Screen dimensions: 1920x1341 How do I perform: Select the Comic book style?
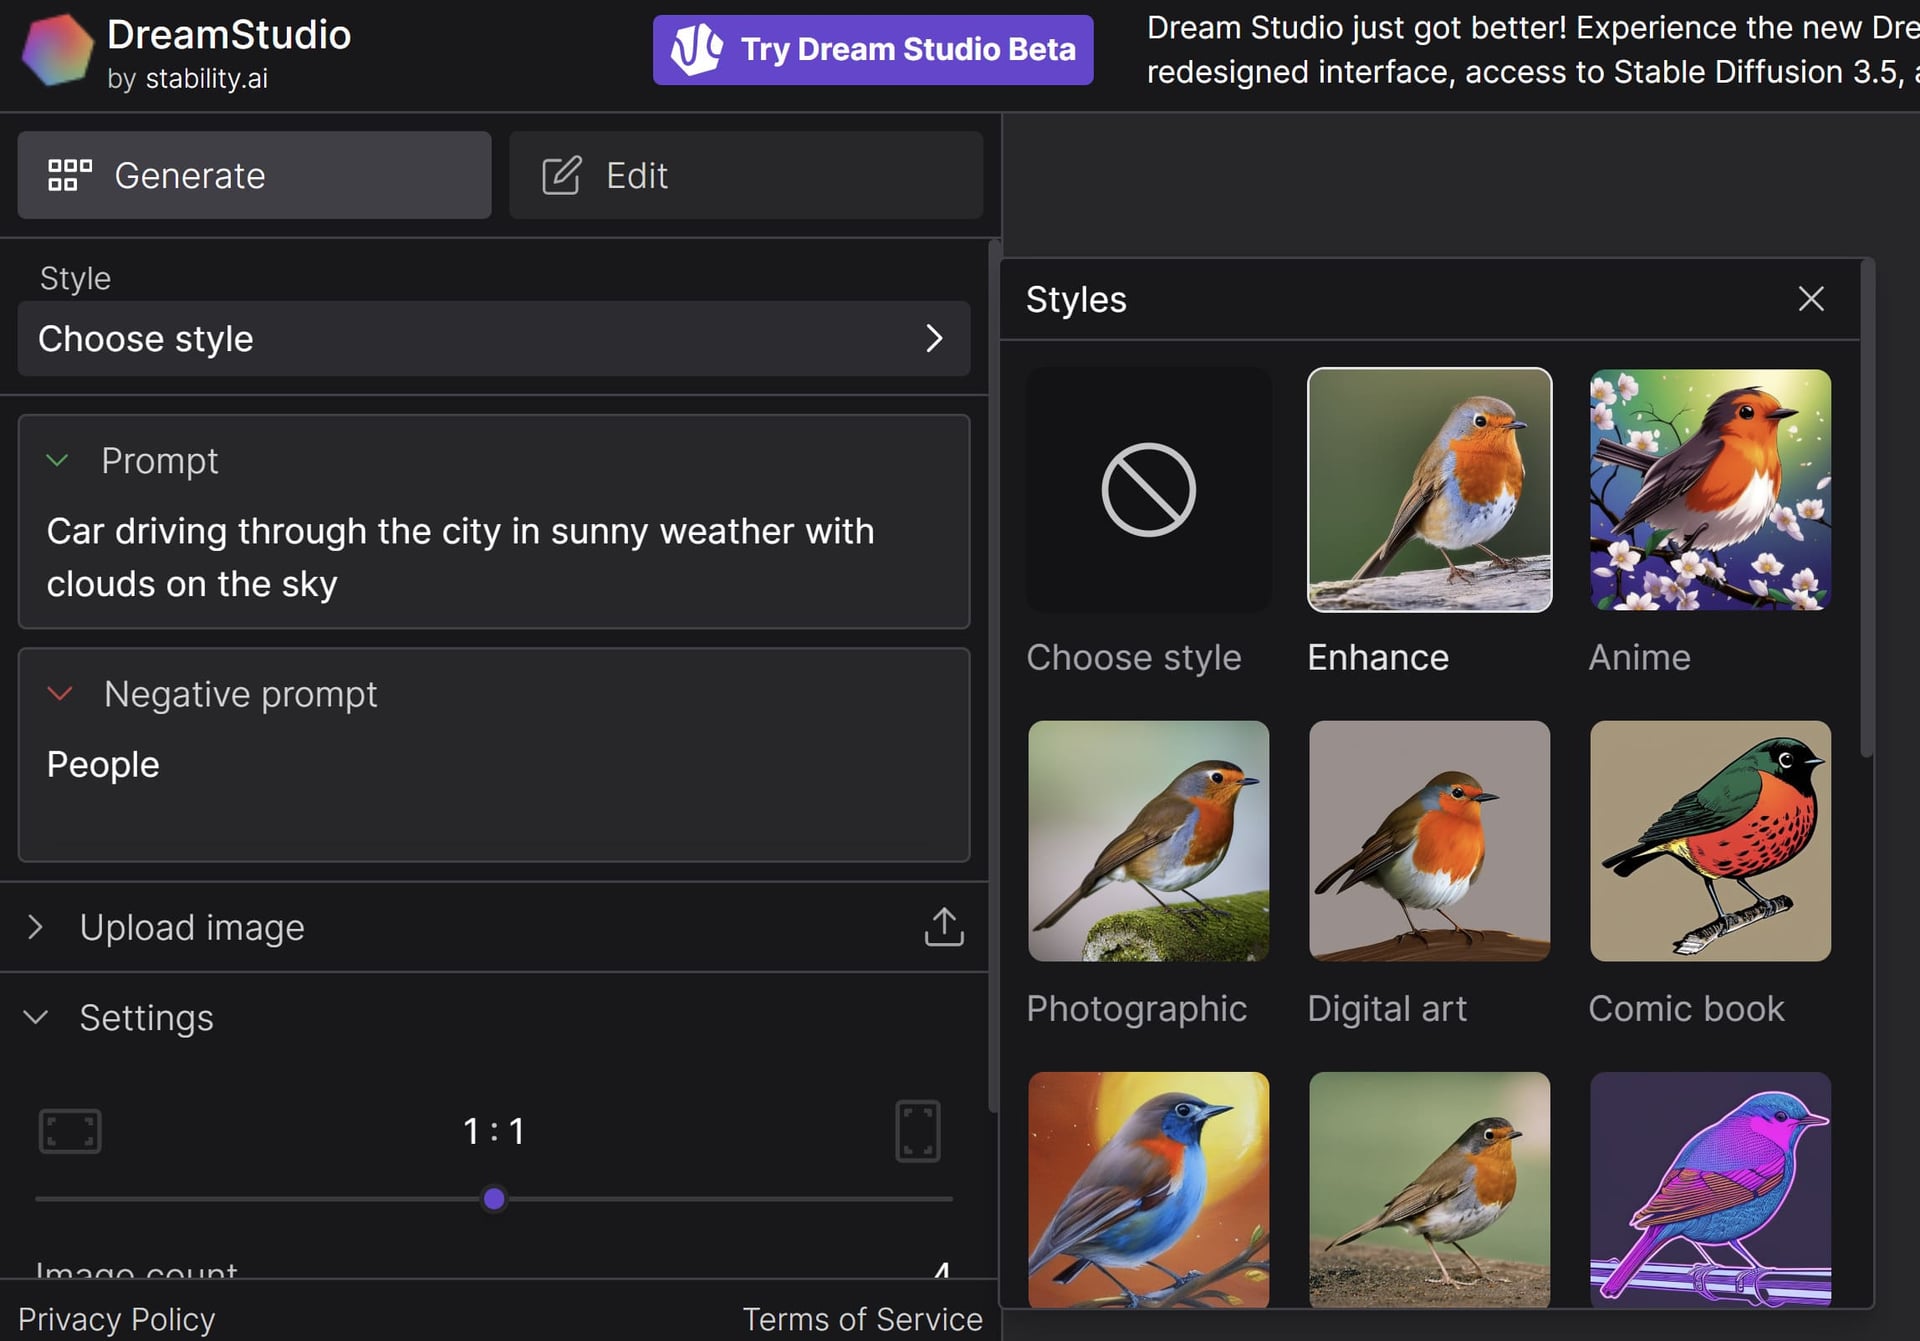[x=1710, y=841]
